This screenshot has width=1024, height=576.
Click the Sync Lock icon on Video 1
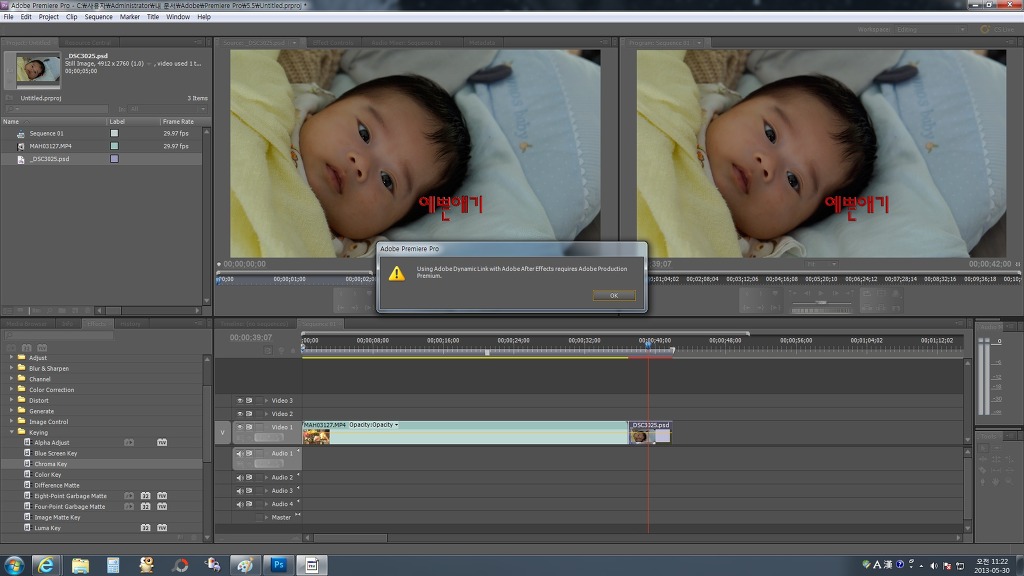[x=249, y=427]
